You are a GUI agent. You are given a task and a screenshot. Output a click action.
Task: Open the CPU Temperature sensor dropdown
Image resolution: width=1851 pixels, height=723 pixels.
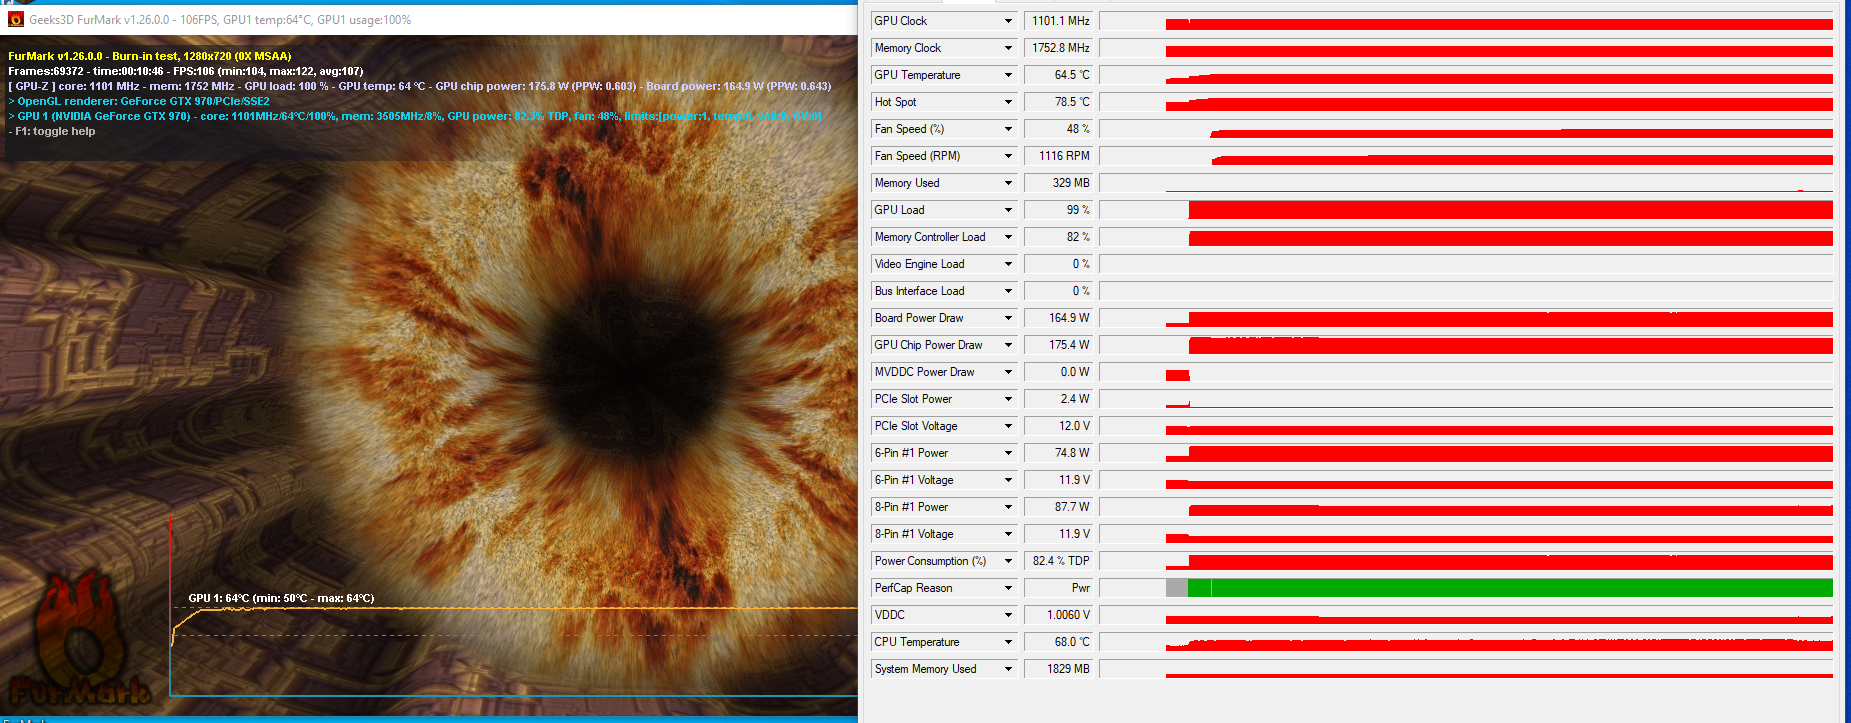click(x=1008, y=642)
